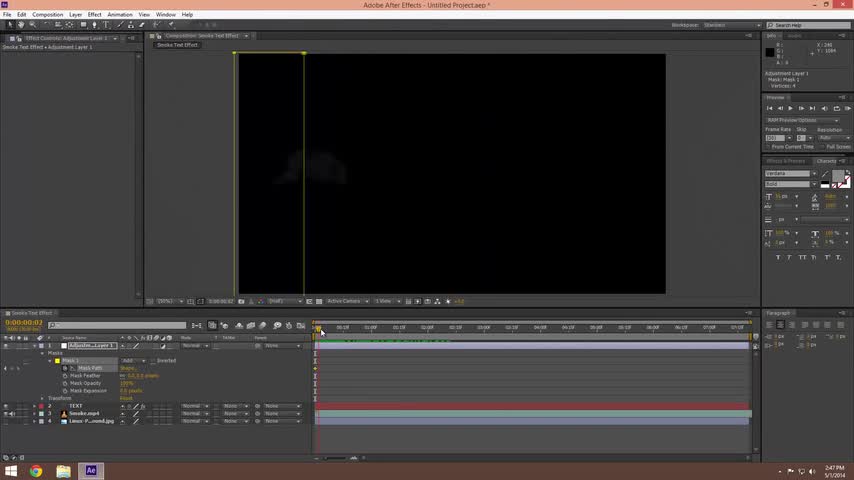Open the File menu
Image resolution: width=854 pixels, height=480 pixels.
(7, 15)
